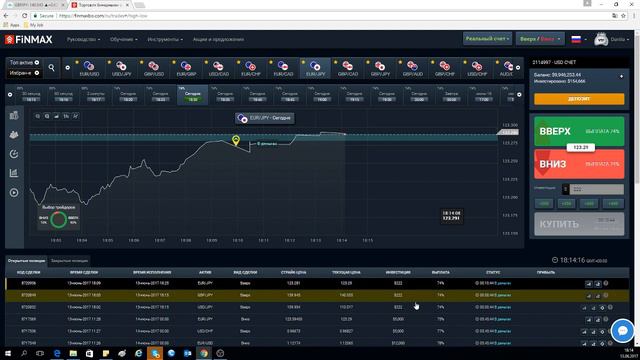Screen dimensions: 640x360
Task: Select the GBP/USD asset icon
Action: click(x=153, y=66)
